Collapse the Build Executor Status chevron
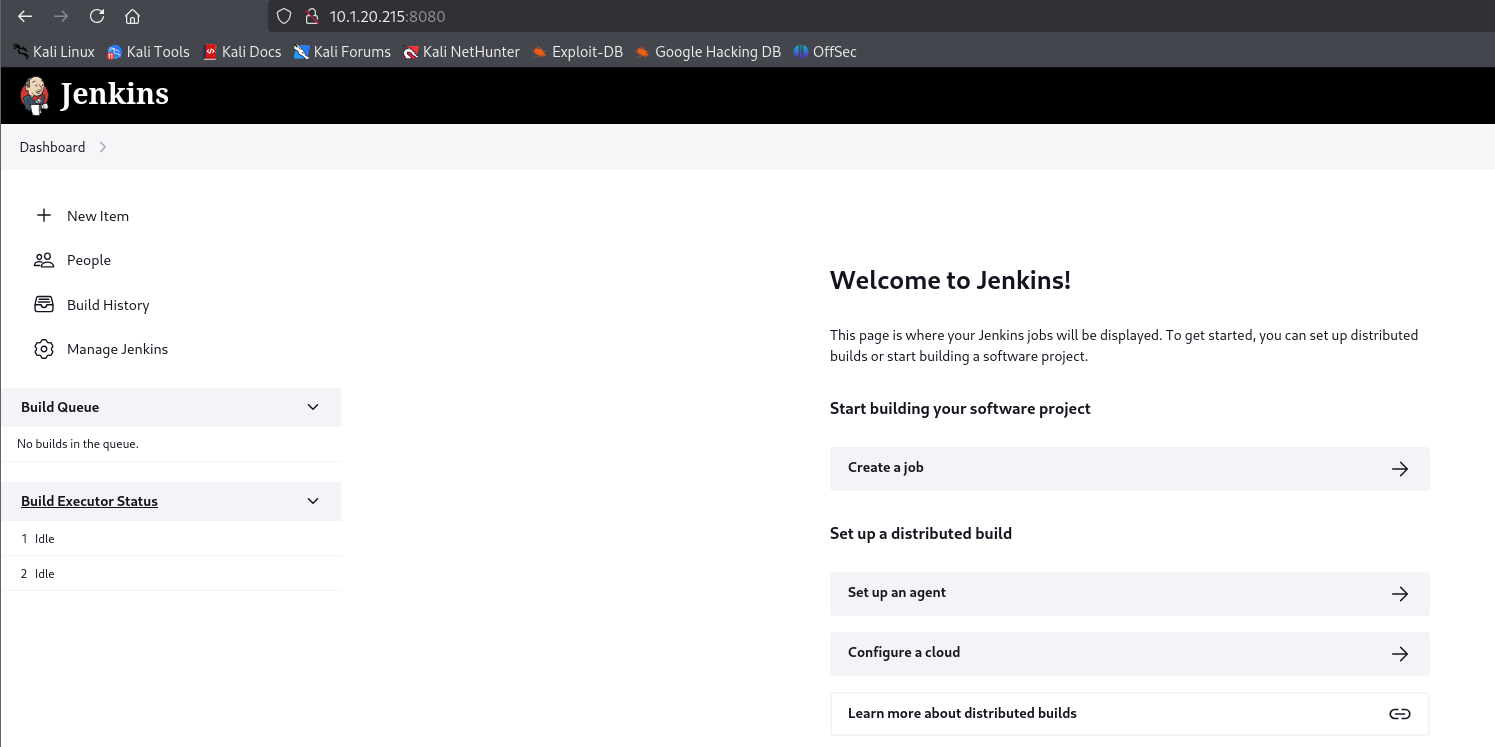Screen dimensions: 1495x747 click(x=313, y=501)
